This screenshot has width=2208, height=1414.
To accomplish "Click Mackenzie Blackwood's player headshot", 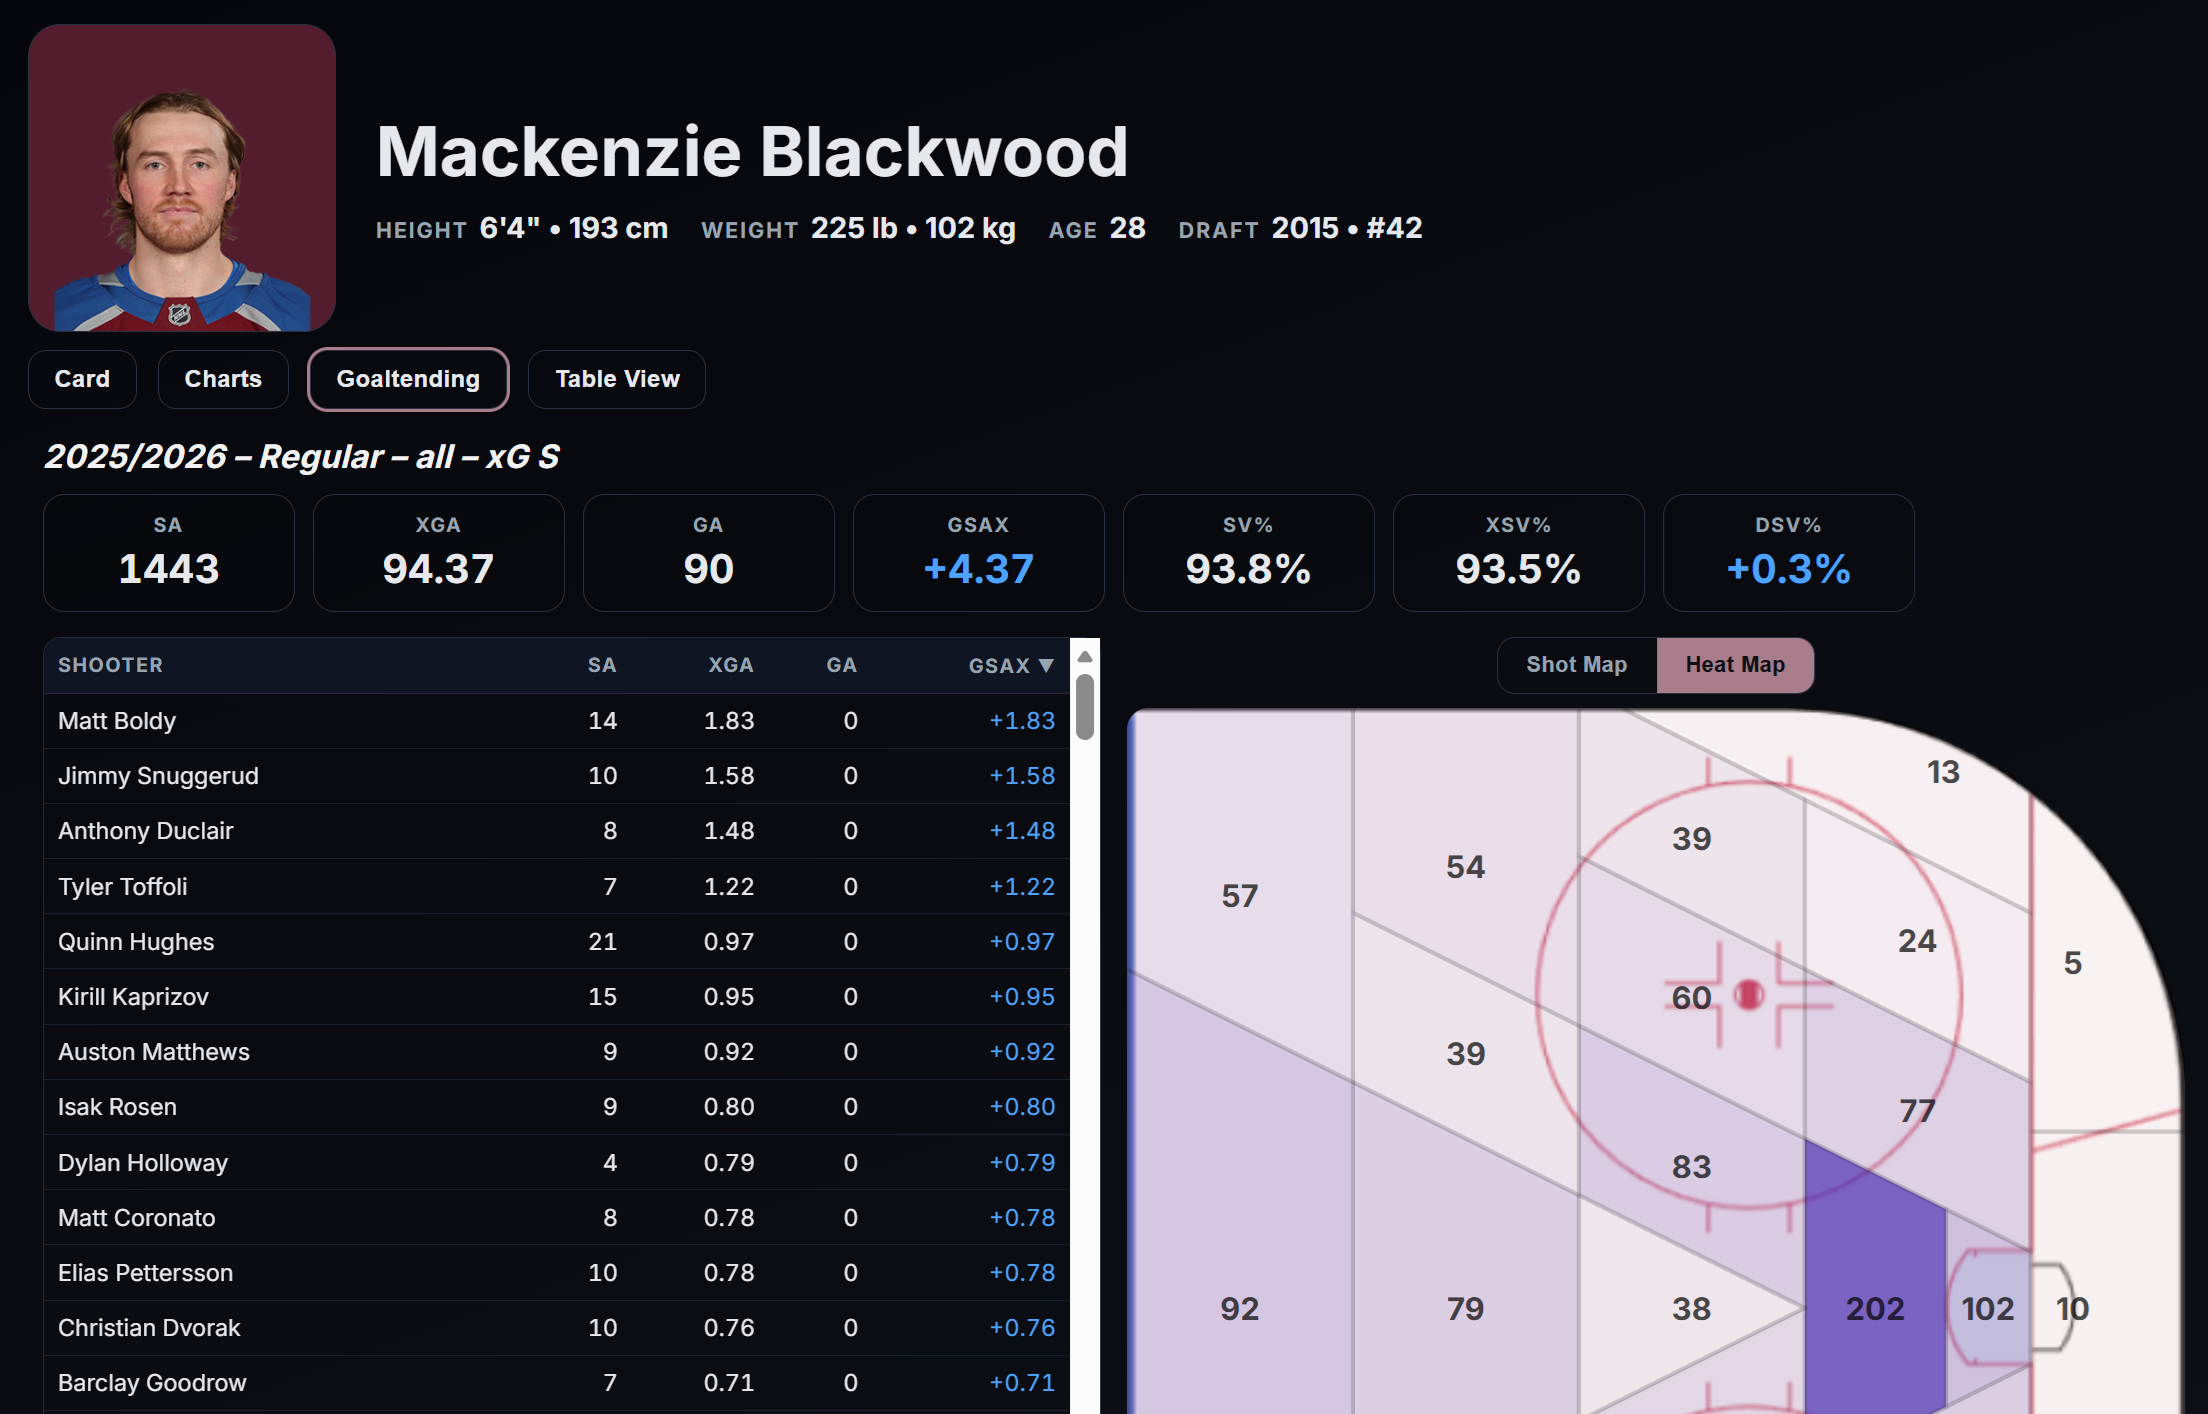I will [x=182, y=178].
